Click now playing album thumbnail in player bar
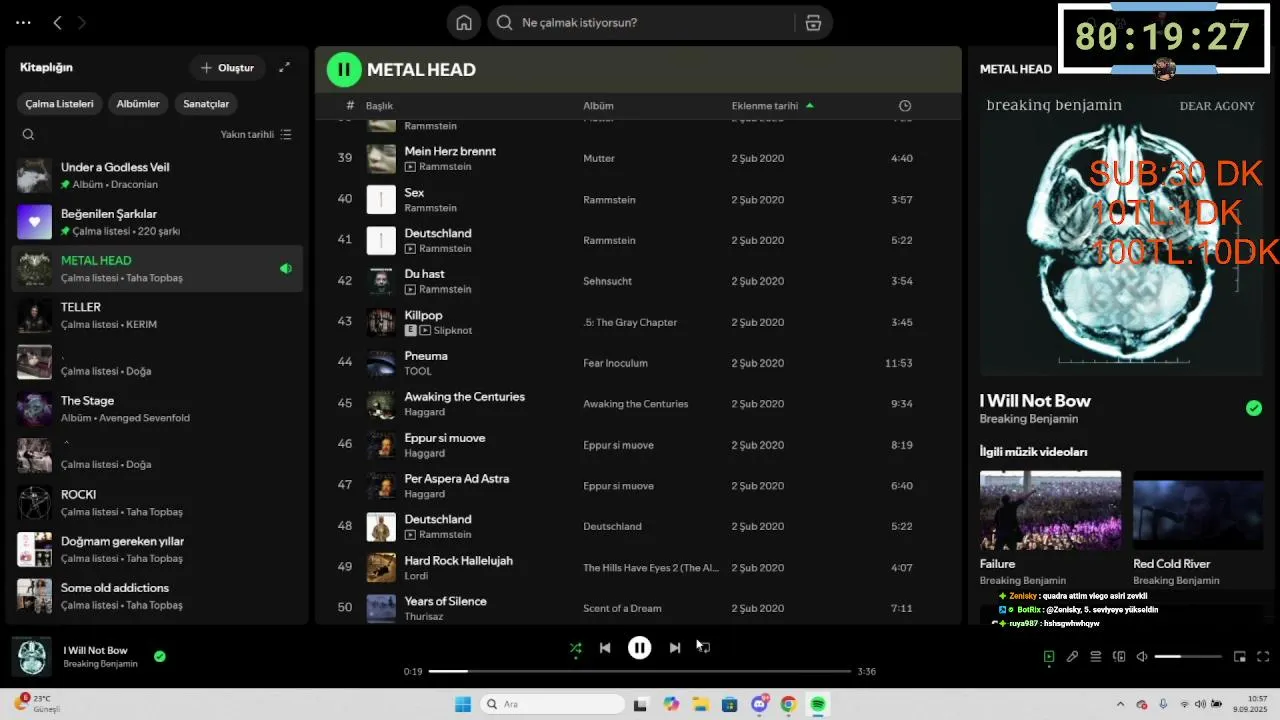 click(x=31, y=657)
